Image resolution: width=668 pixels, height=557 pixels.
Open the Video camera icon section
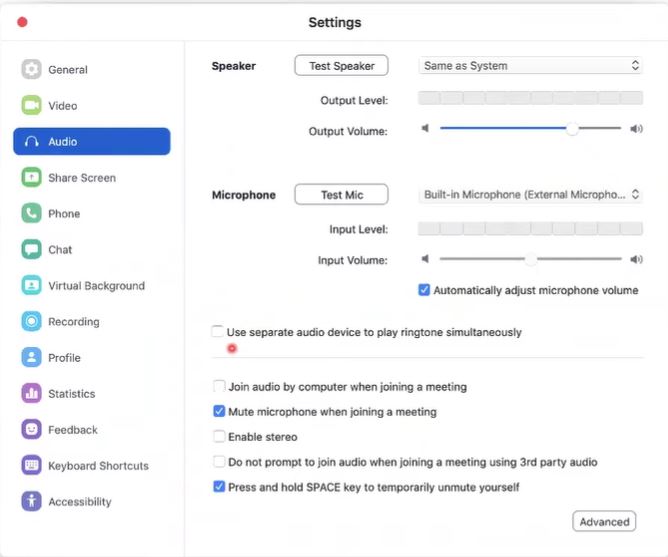[x=31, y=106]
